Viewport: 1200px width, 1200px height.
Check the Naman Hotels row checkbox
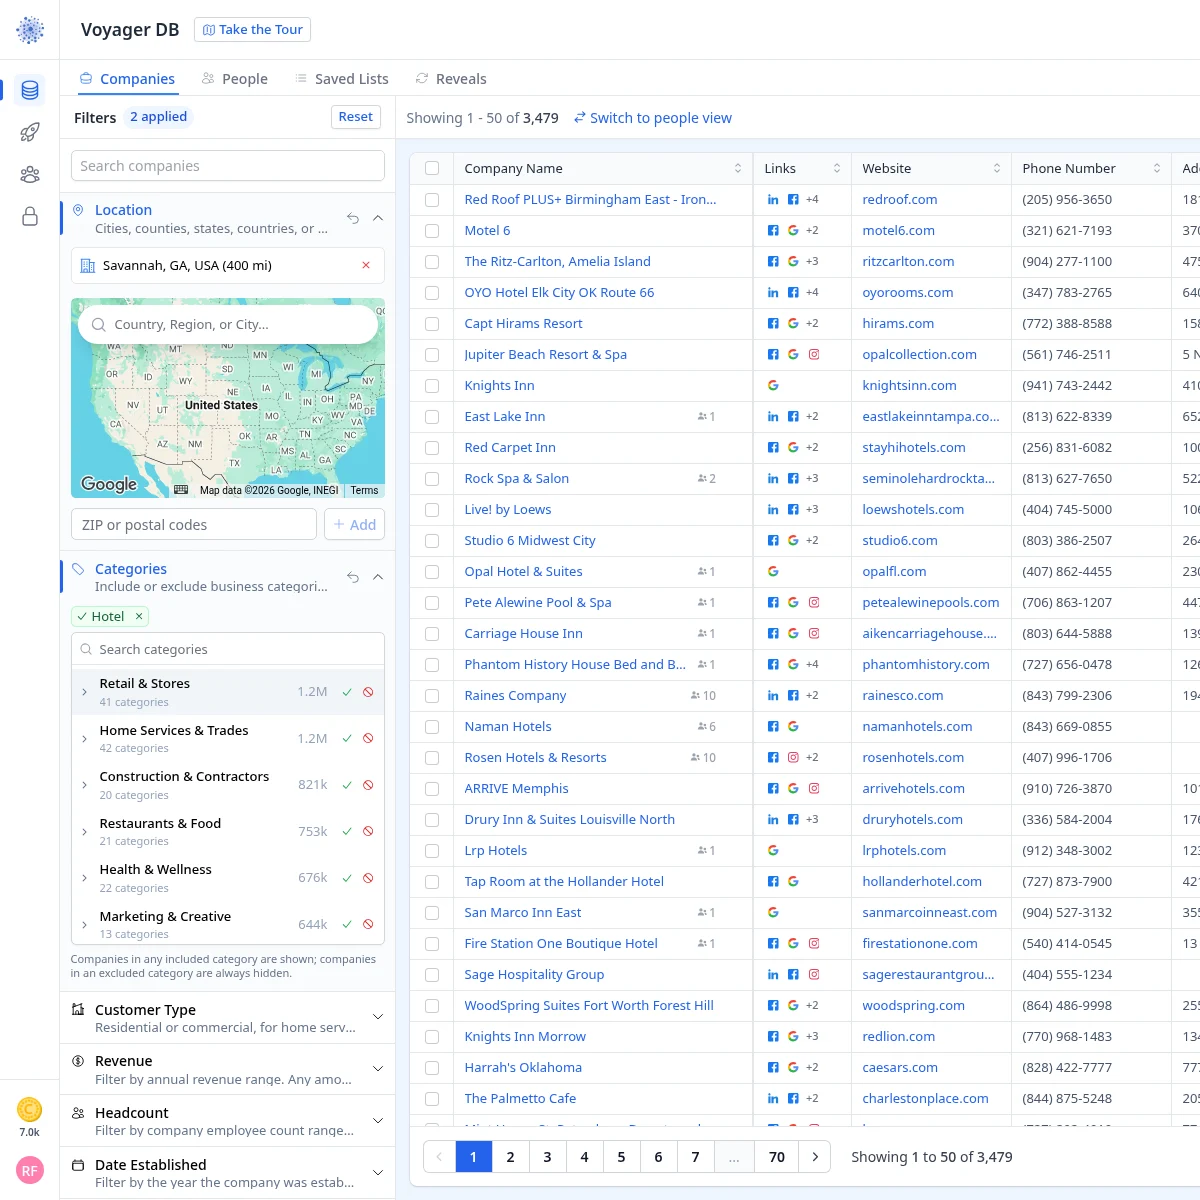click(x=432, y=727)
